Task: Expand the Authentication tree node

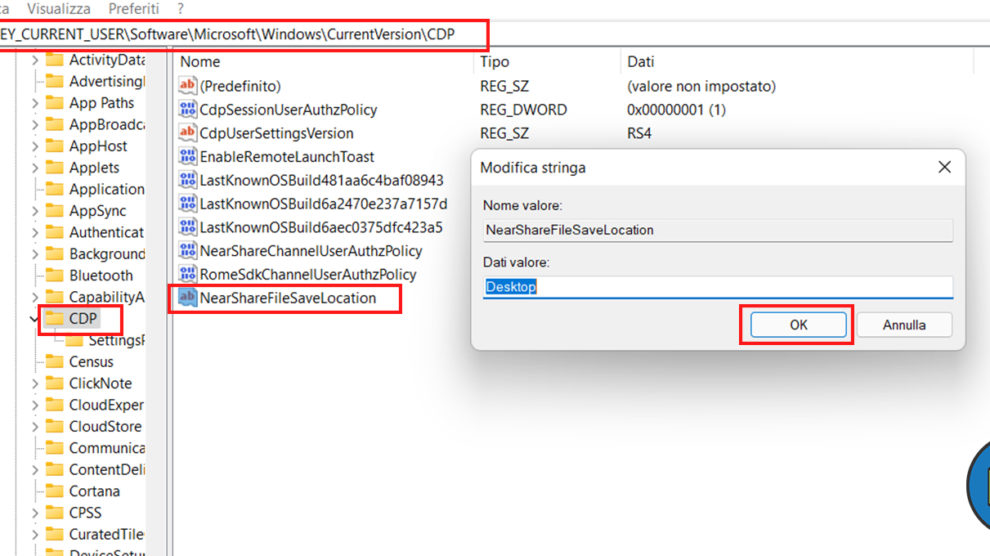Action: 35,233
